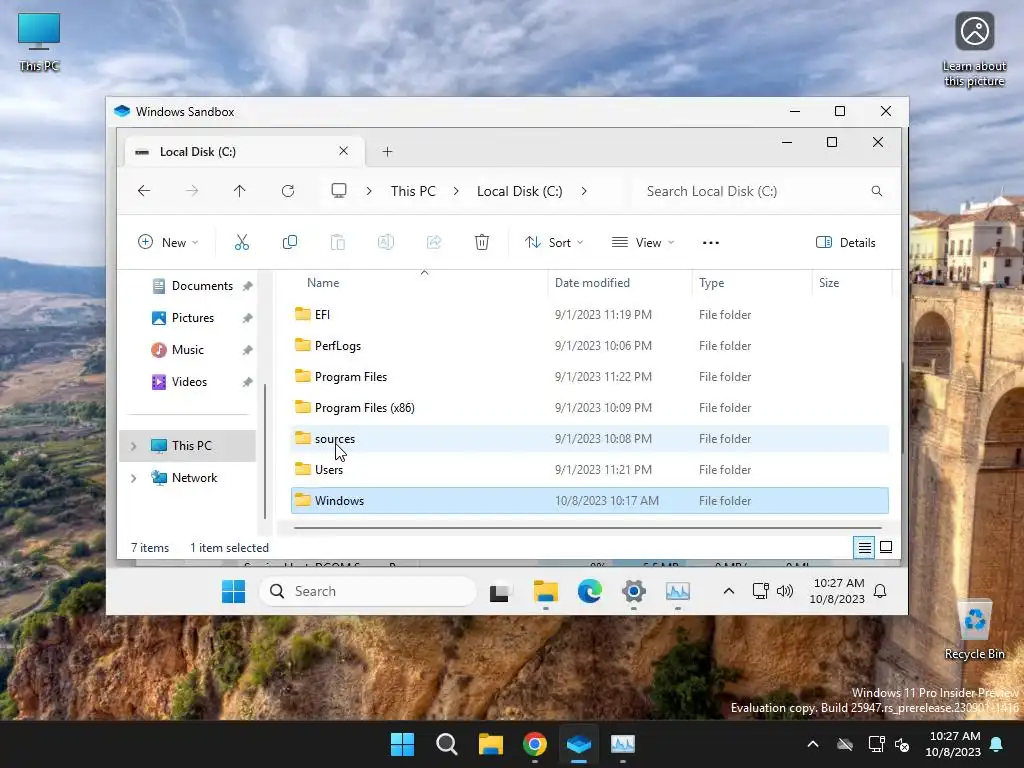Viewport: 1024px width, 768px height.
Task: Switch to details list view icon in status bar
Action: (x=864, y=547)
